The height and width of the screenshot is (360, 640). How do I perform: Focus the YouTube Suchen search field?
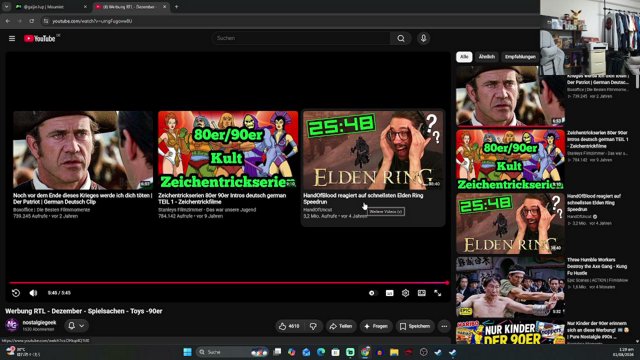tap(301, 38)
